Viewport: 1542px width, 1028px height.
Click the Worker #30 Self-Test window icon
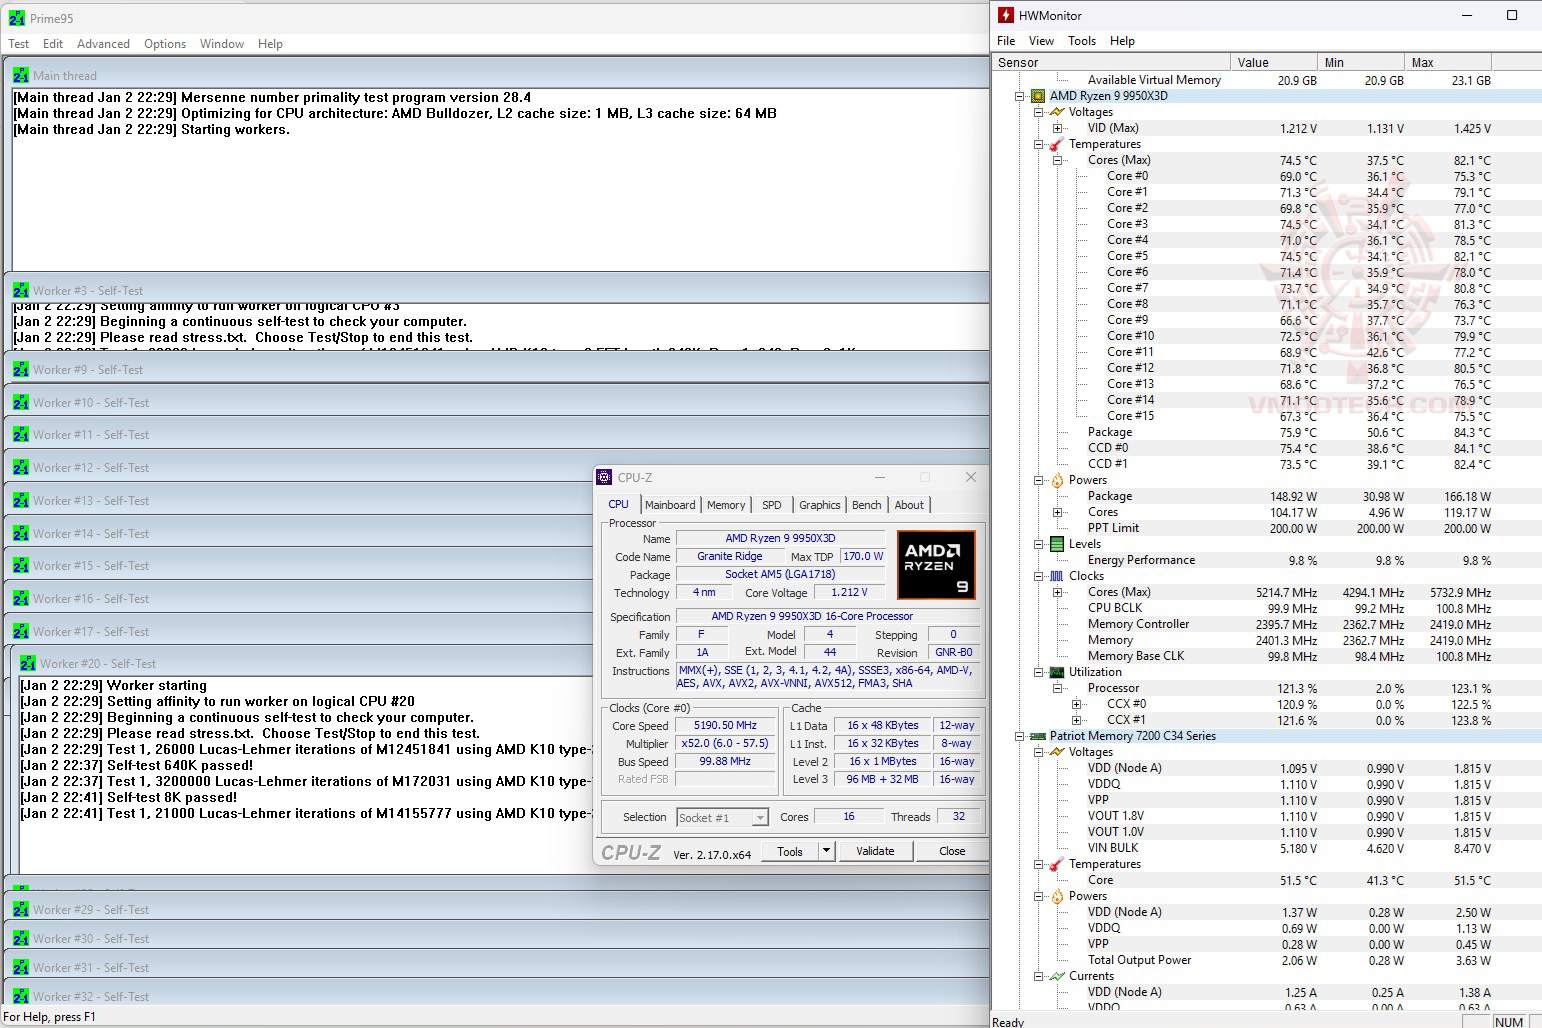coord(21,938)
